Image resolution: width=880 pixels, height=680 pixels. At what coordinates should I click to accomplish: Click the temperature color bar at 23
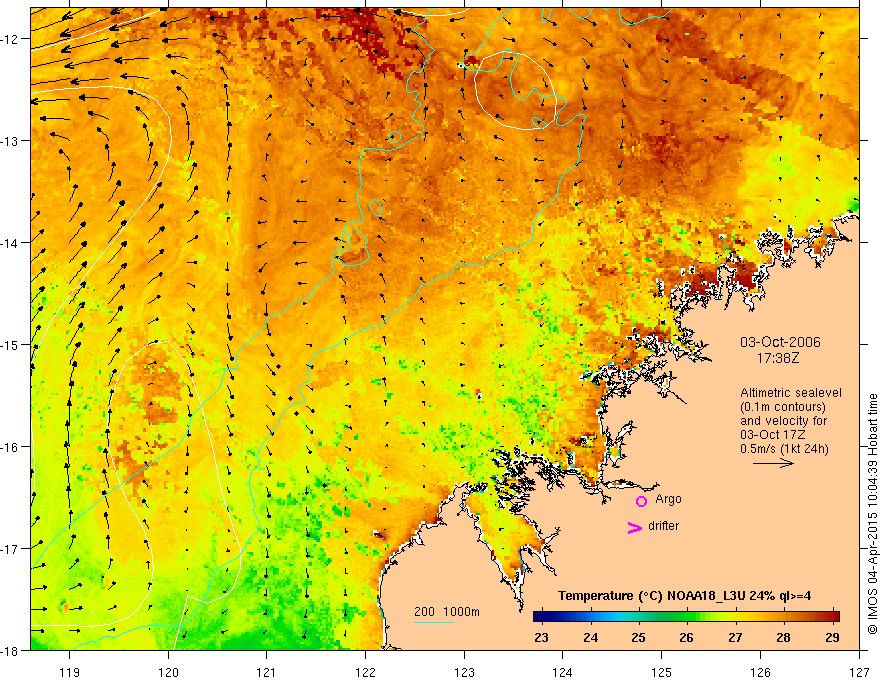(x=541, y=617)
